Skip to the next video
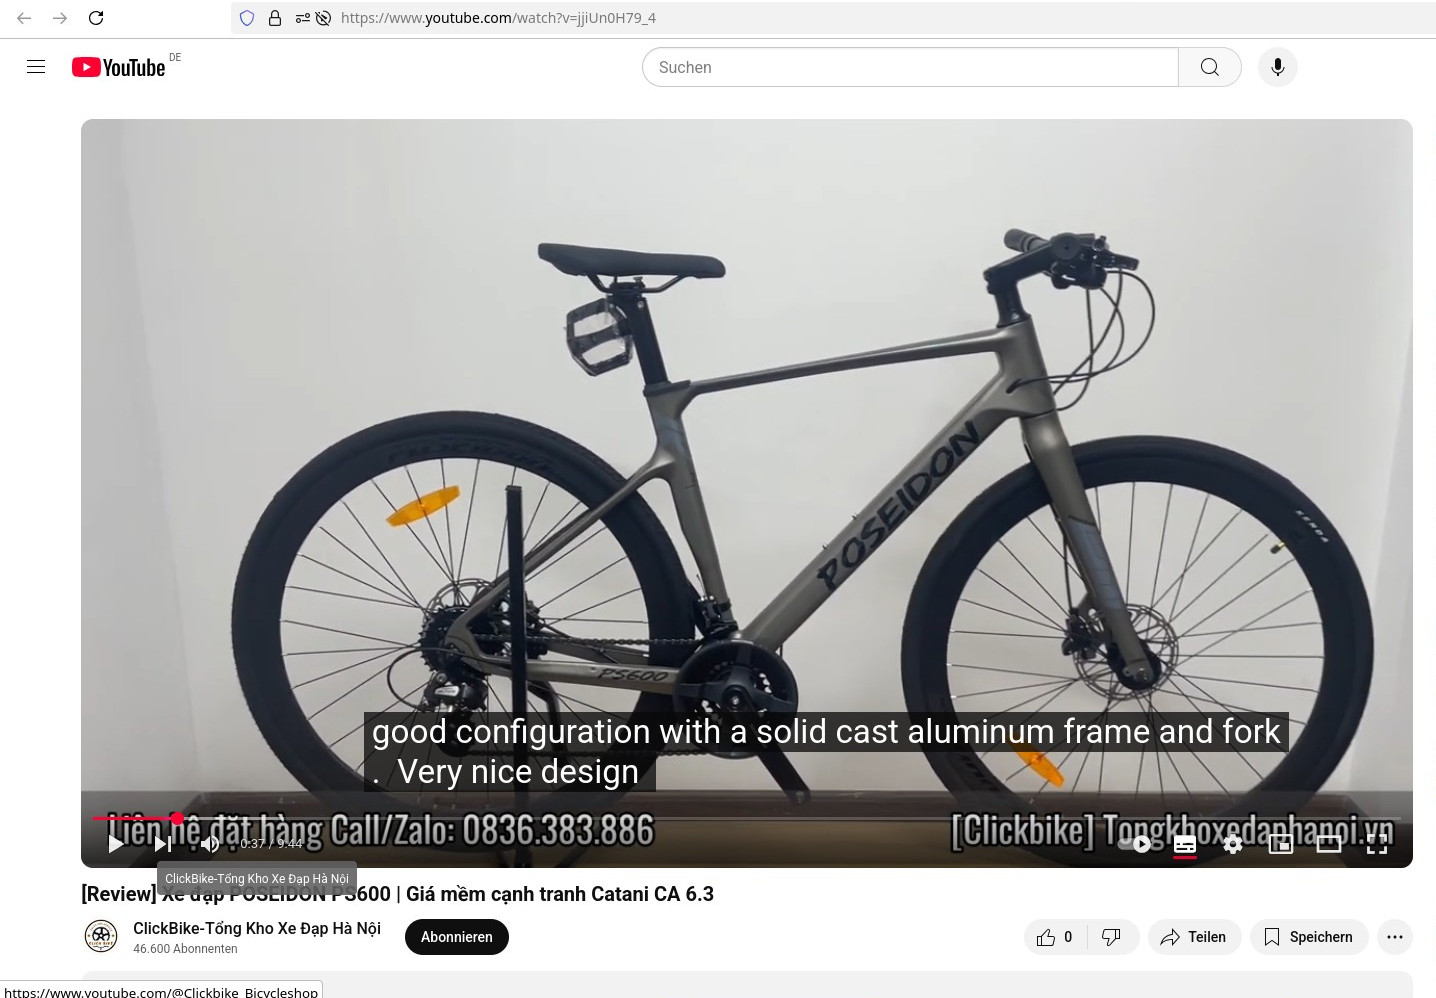 coord(162,844)
